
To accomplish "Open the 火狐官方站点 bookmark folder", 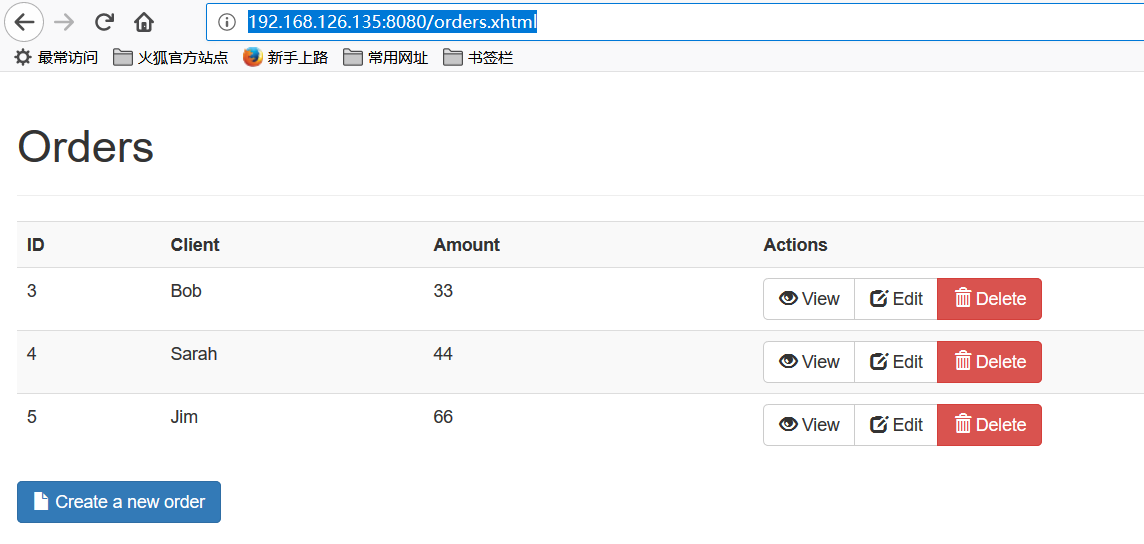I will (x=171, y=58).
